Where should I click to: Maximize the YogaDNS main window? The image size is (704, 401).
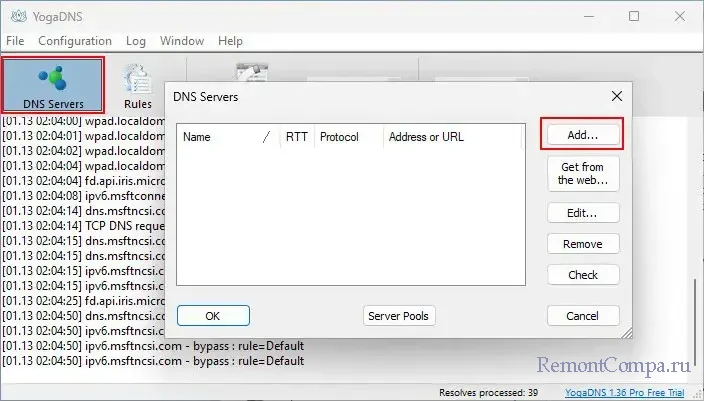pyautogui.click(x=634, y=15)
